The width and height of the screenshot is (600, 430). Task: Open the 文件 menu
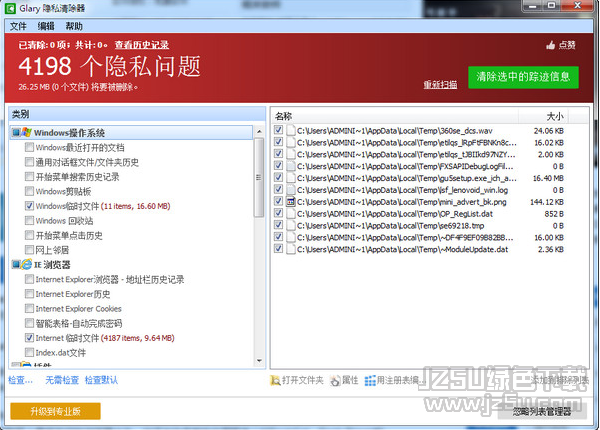point(18,26)
